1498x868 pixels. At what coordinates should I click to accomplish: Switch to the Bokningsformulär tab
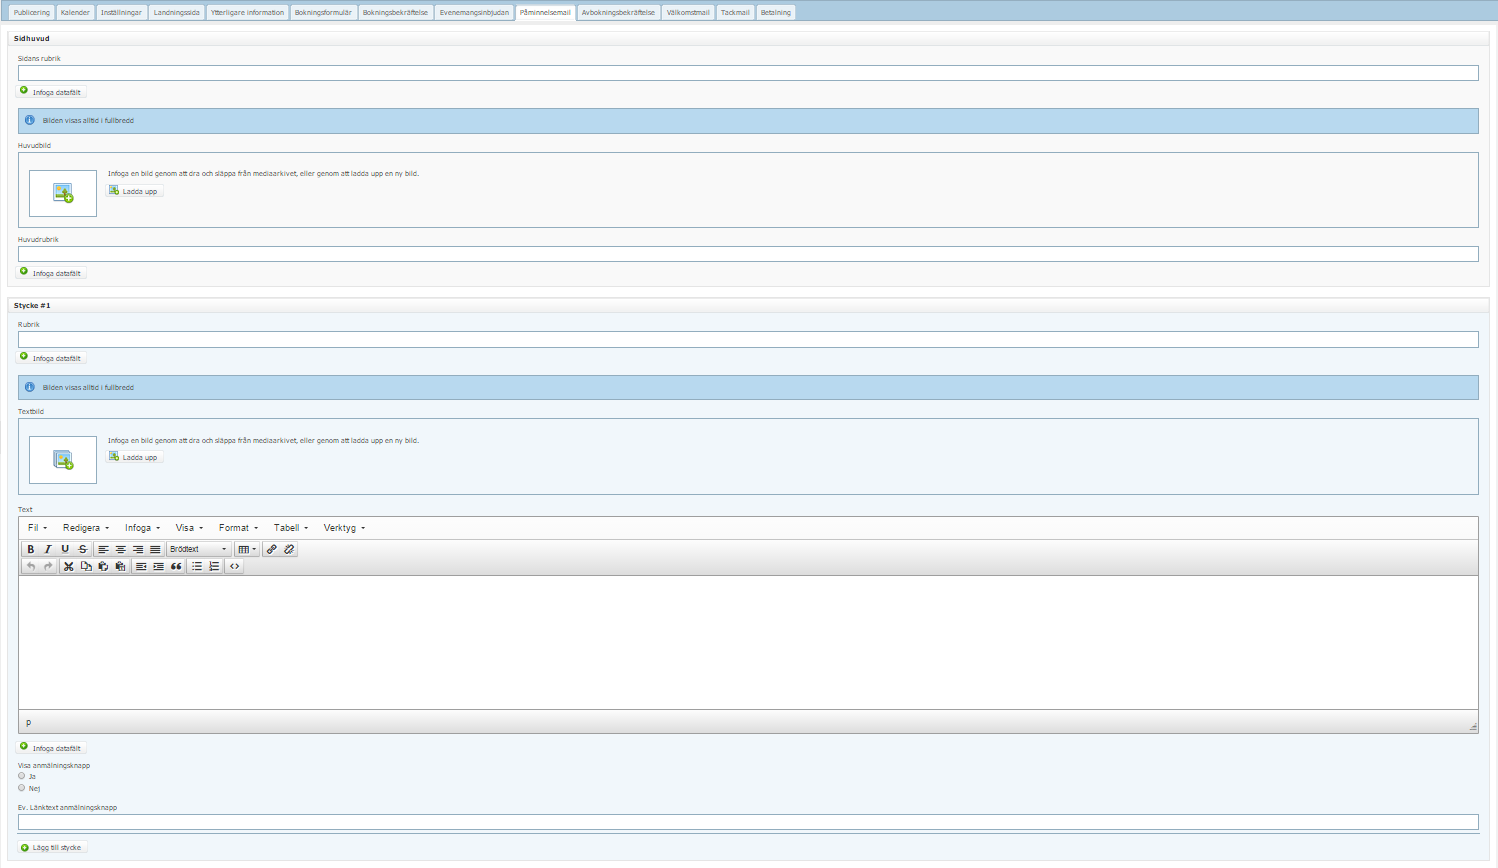coord(323,13)
